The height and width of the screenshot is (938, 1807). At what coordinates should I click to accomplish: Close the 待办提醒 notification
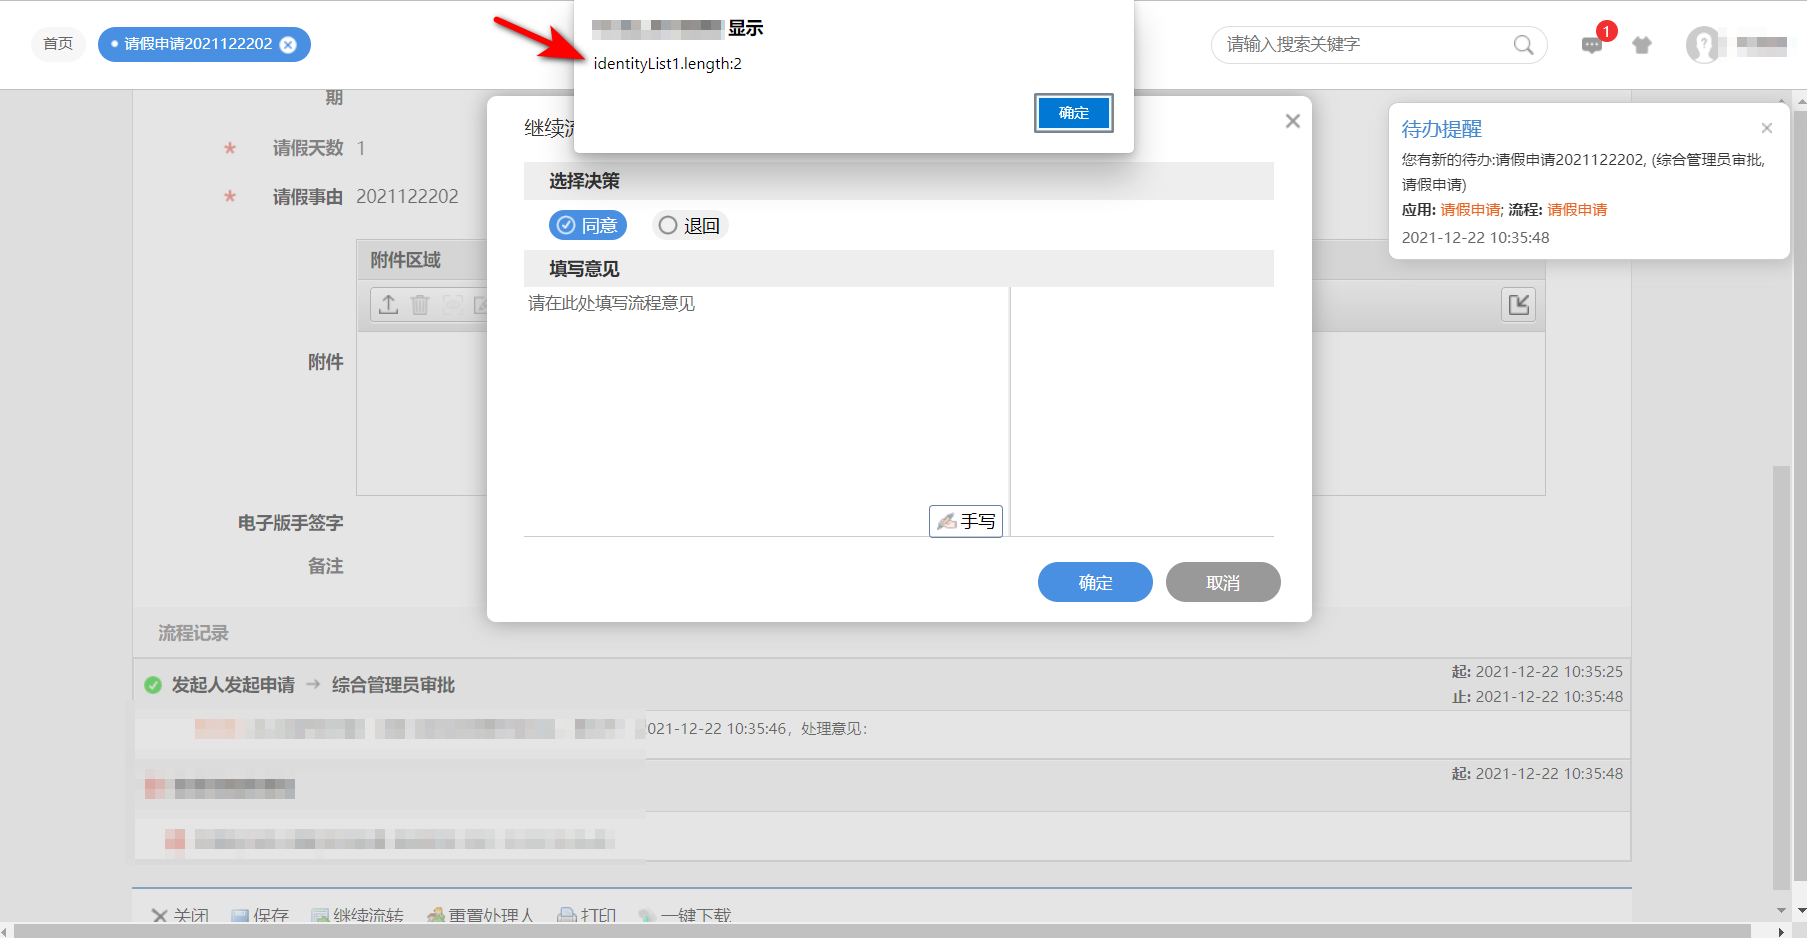tap(1767, 128)
